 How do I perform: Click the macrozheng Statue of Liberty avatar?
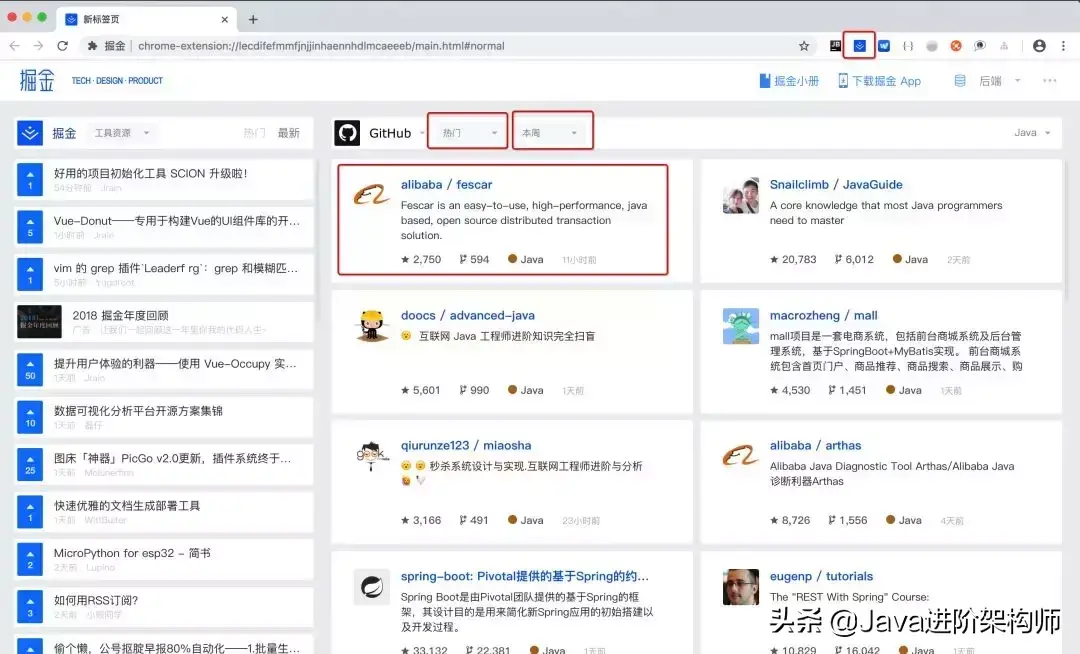tap(740, 326)
